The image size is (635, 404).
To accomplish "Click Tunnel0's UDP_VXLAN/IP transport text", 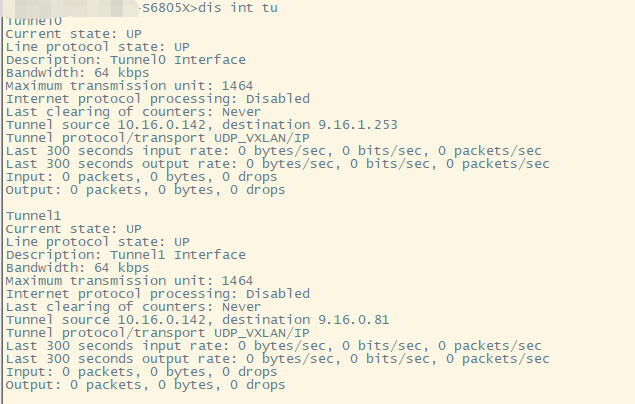I will click(261, 138).
